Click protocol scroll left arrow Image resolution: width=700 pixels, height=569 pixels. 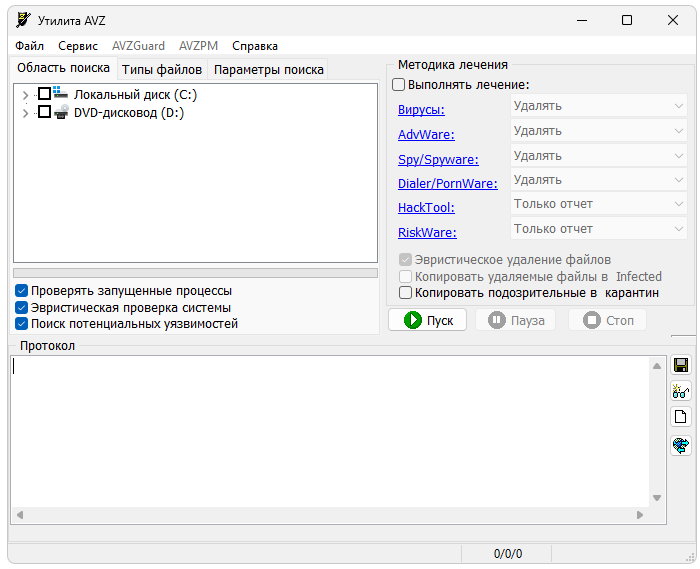pos(20,515)
